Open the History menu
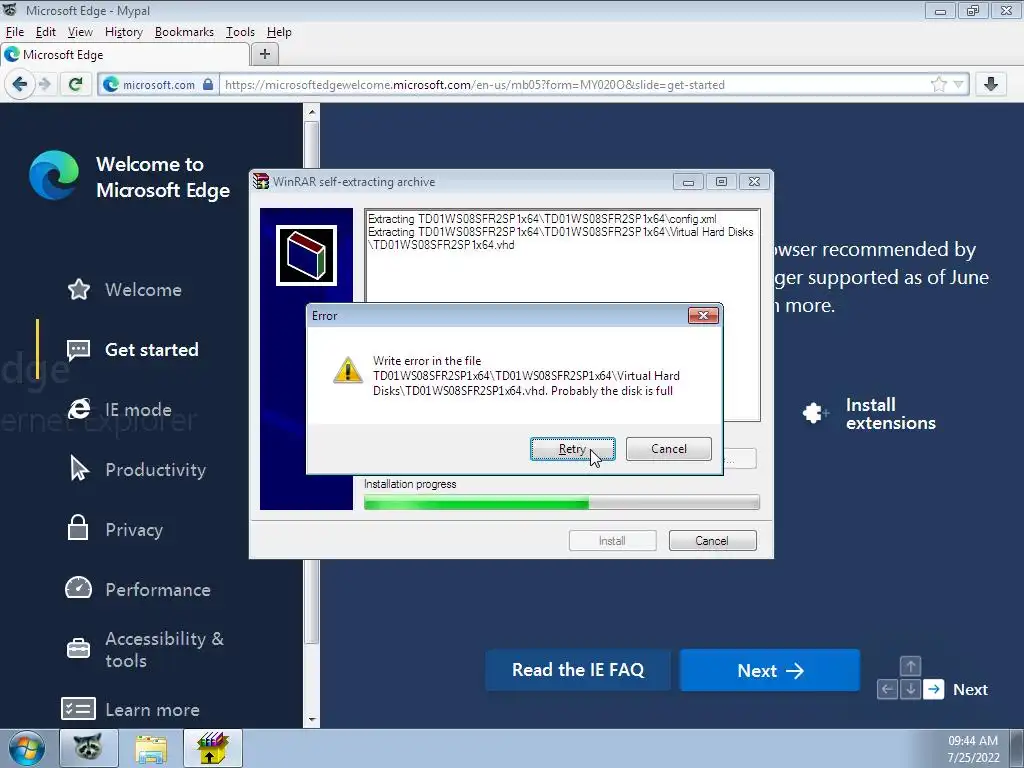Screen dimensions: 1024x768 (x=123, y=32)
